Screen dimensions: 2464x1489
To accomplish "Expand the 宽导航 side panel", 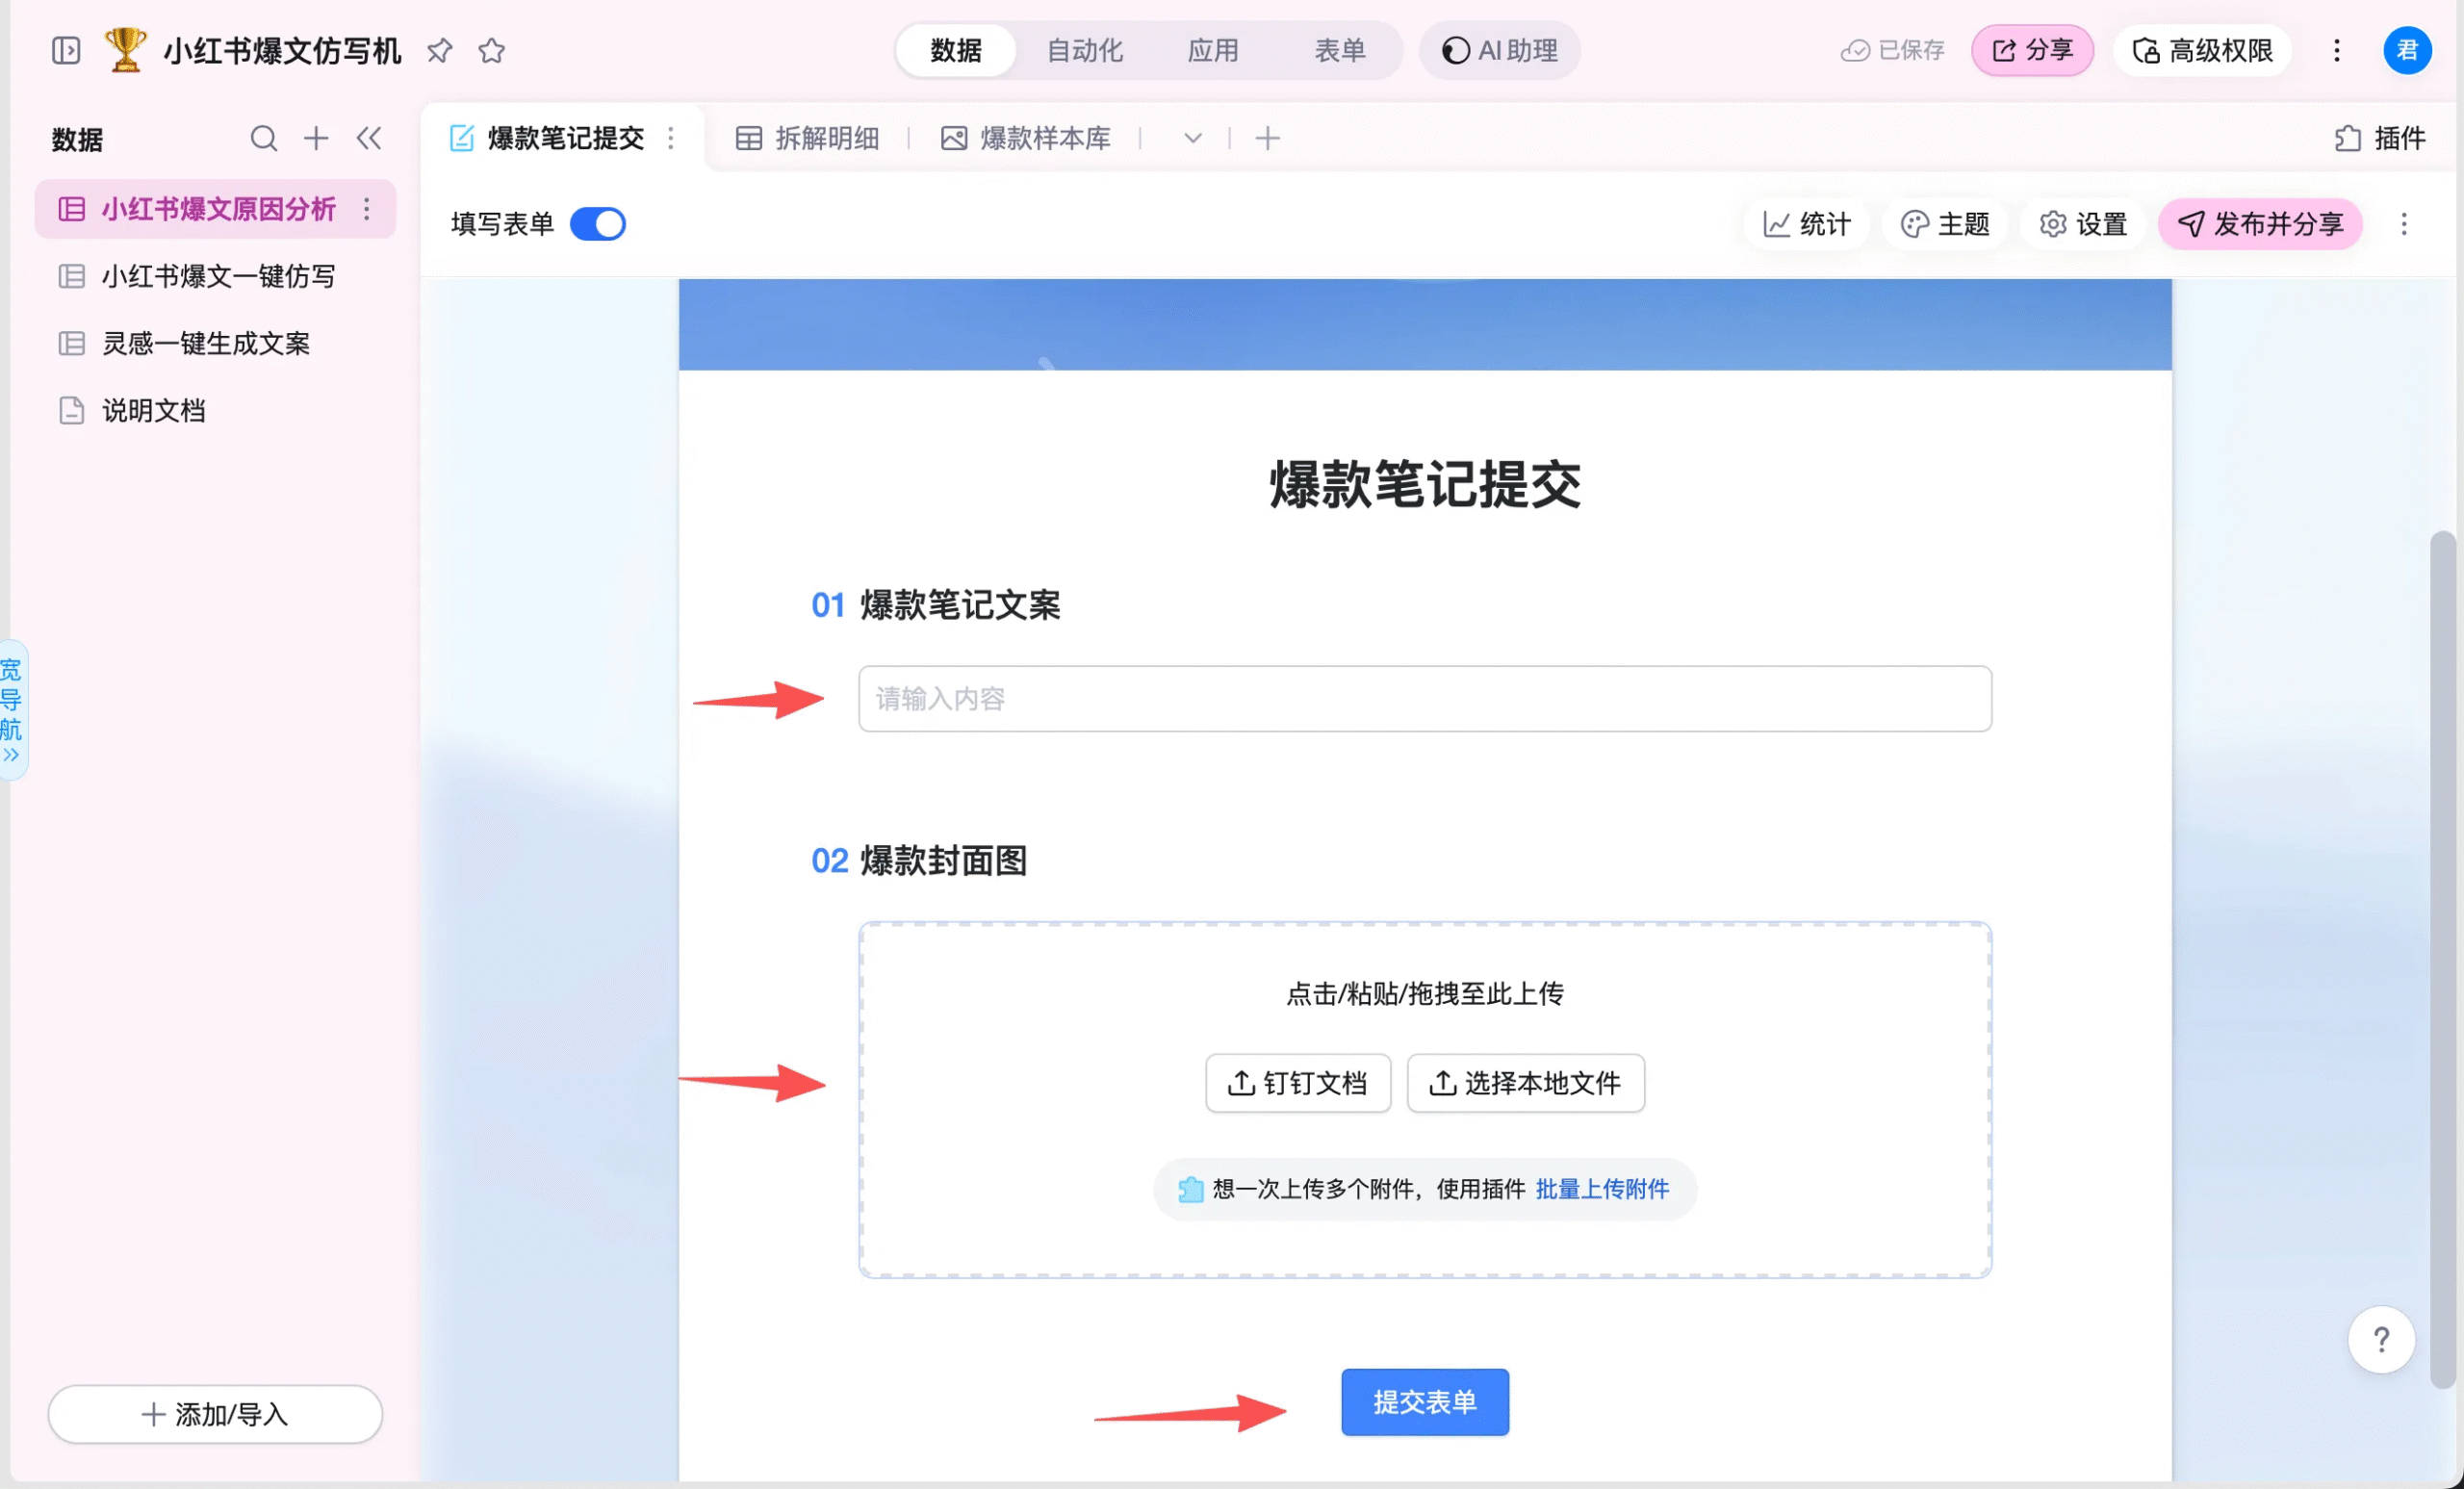I will (x=12, y=711).
